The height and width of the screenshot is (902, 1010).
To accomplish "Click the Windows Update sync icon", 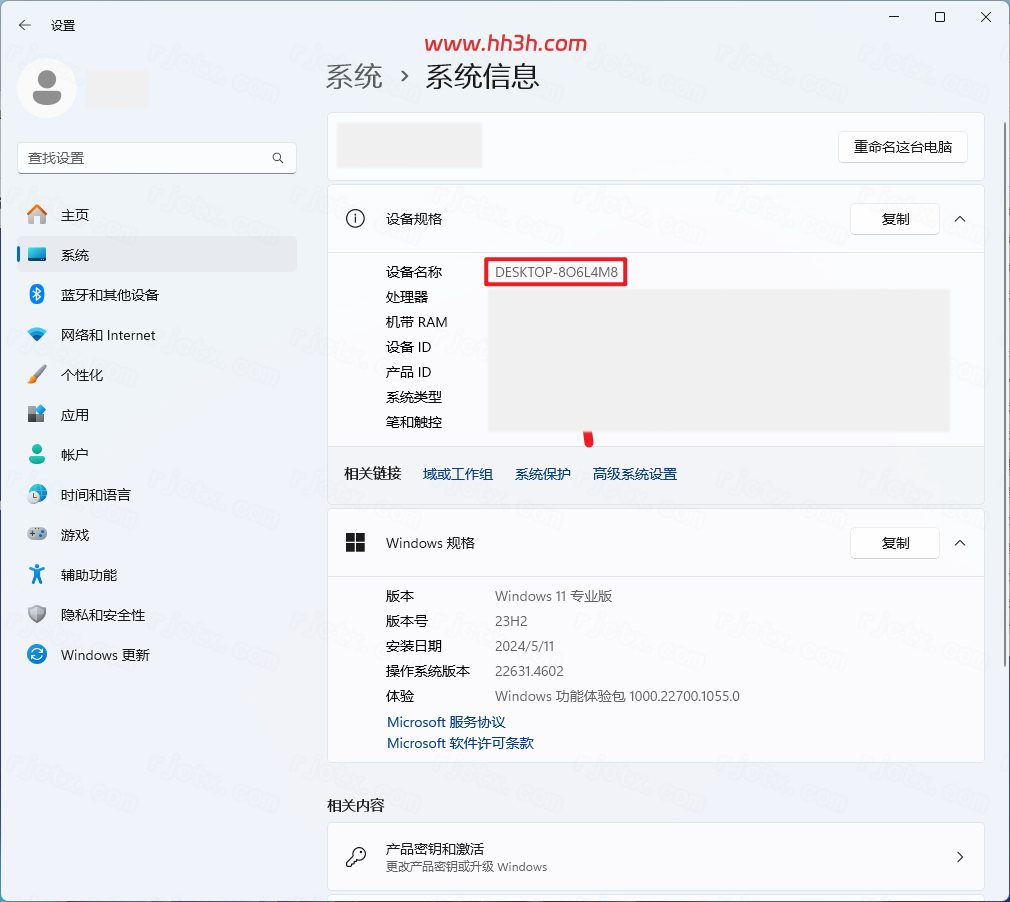I will click(x=37, y=655).
